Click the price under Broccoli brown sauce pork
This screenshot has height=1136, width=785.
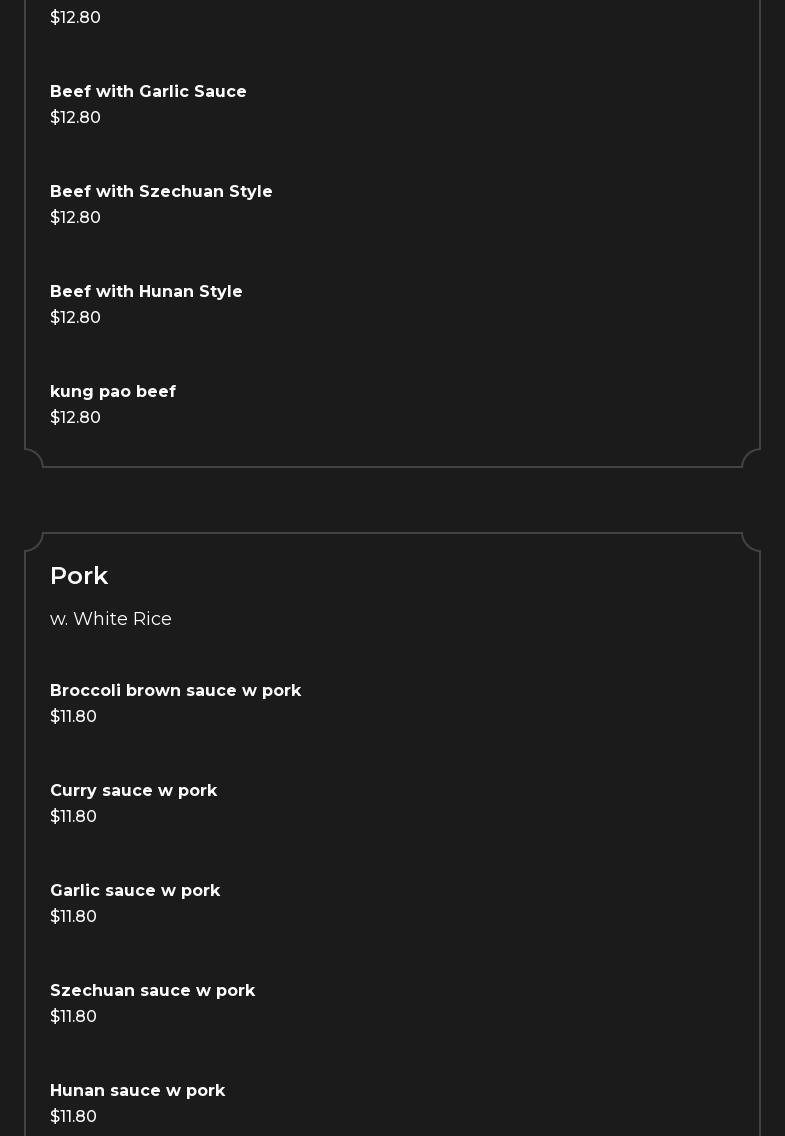[73, 716]
